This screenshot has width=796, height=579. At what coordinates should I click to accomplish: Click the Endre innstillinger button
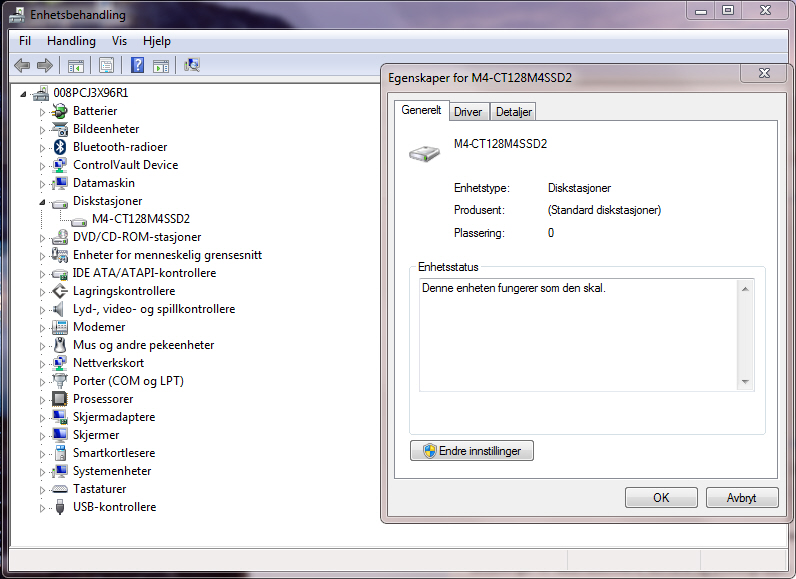tap(472, 451)
